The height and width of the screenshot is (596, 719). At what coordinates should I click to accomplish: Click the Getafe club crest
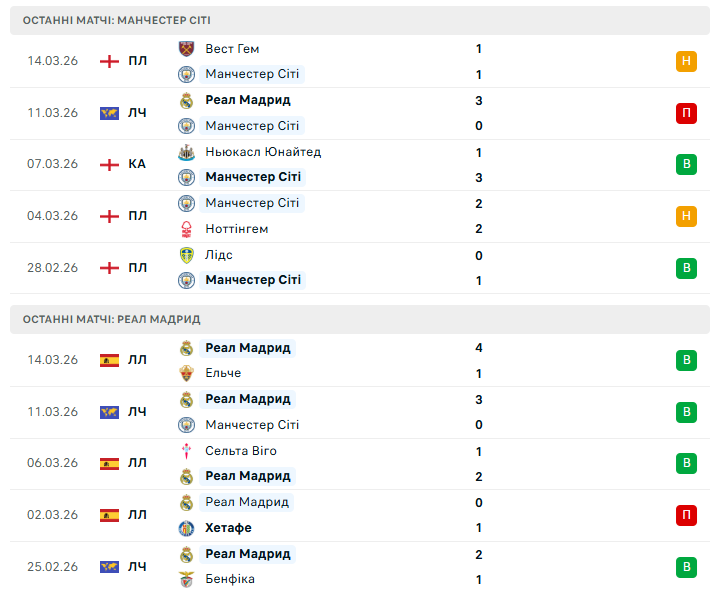[x=186, y=528]
